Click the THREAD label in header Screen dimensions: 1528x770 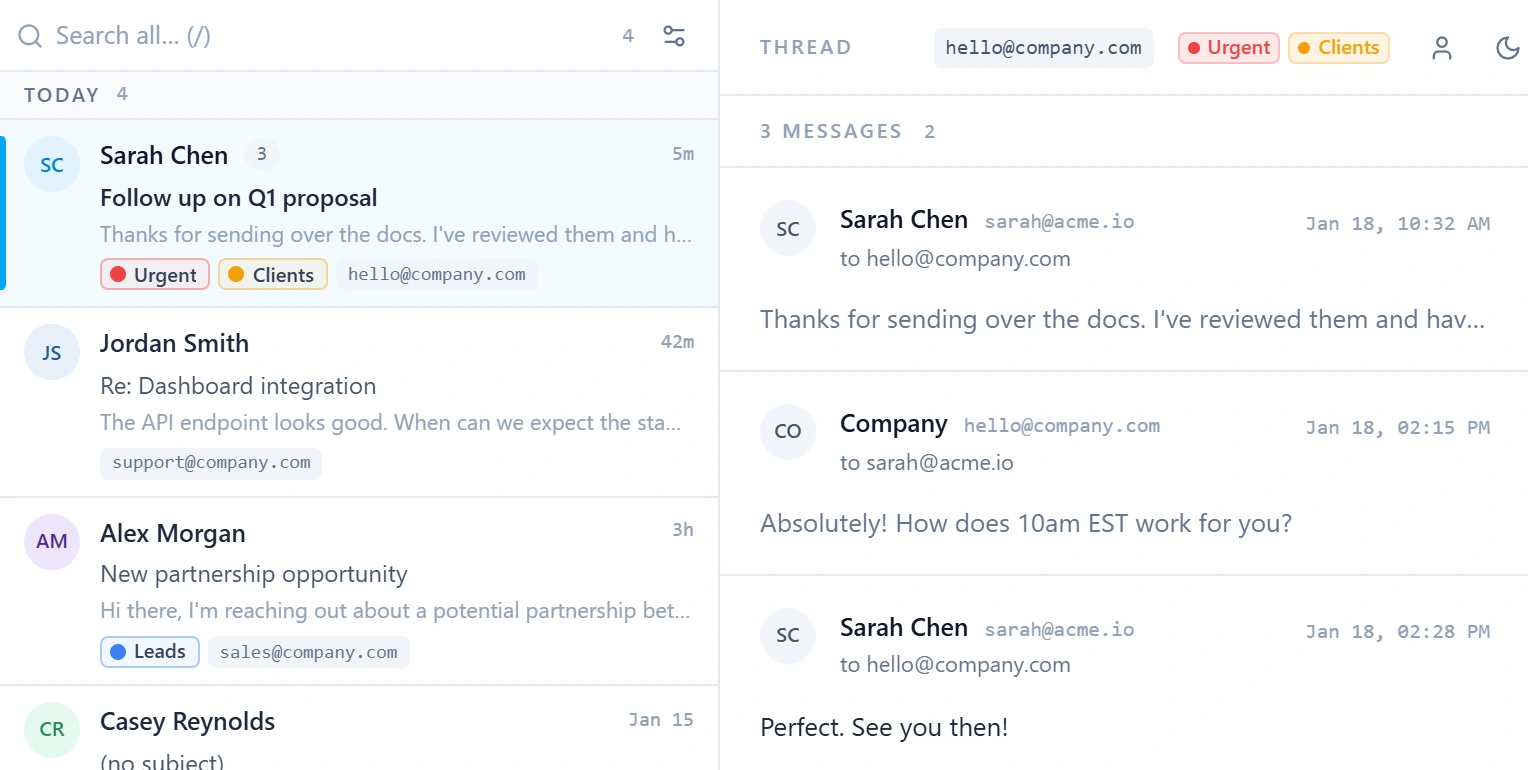806,48
